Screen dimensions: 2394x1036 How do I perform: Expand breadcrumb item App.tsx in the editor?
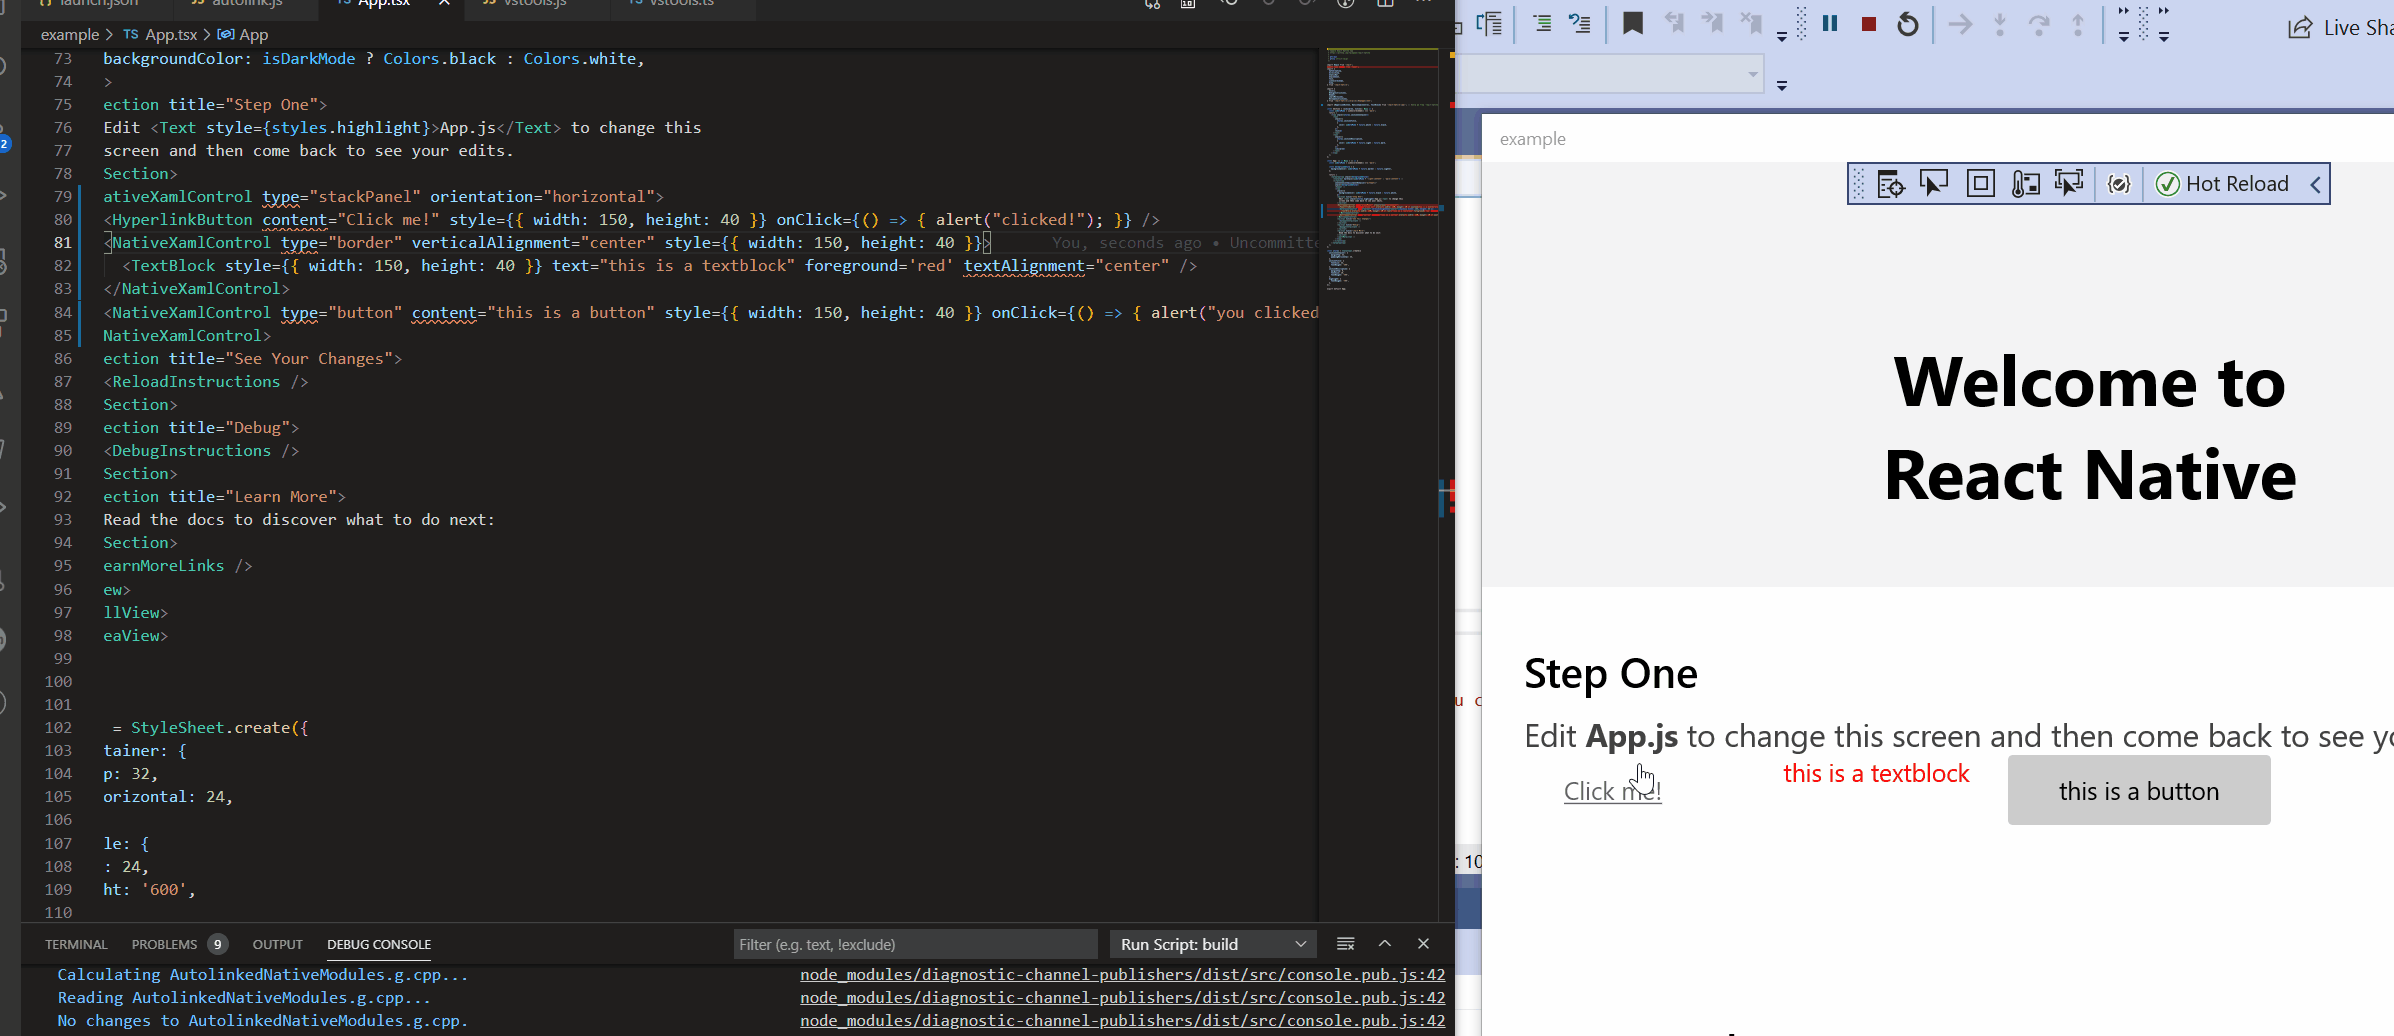pyautogui.click(x=171, y=34)
